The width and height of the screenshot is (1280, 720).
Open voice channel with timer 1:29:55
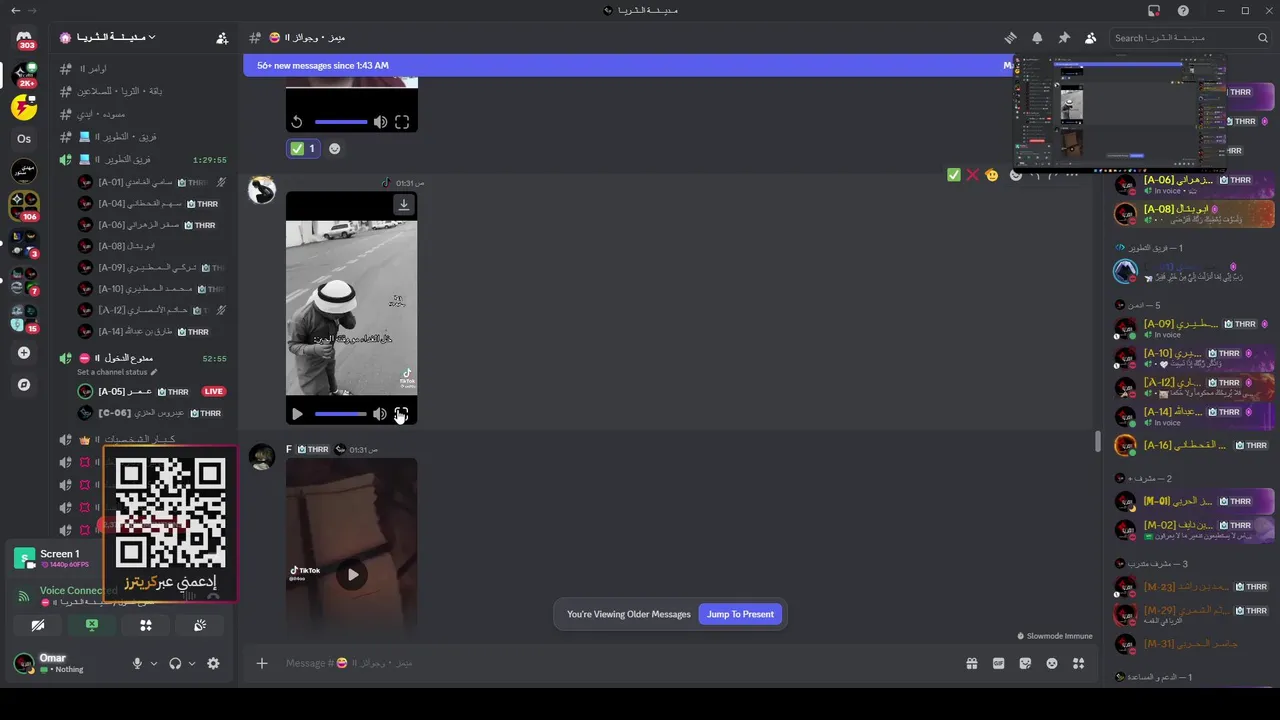click(x=144, y=160)
